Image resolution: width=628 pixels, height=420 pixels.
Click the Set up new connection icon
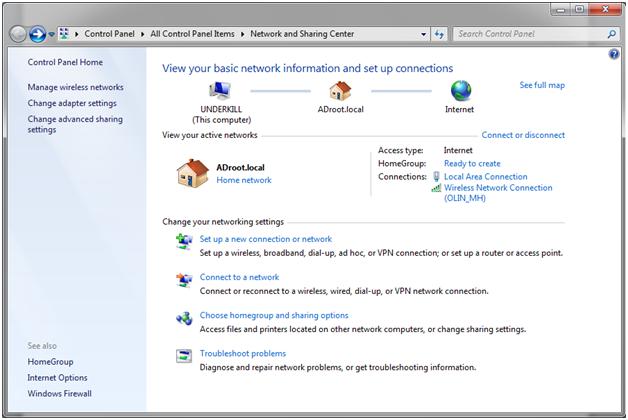(184, 241)
